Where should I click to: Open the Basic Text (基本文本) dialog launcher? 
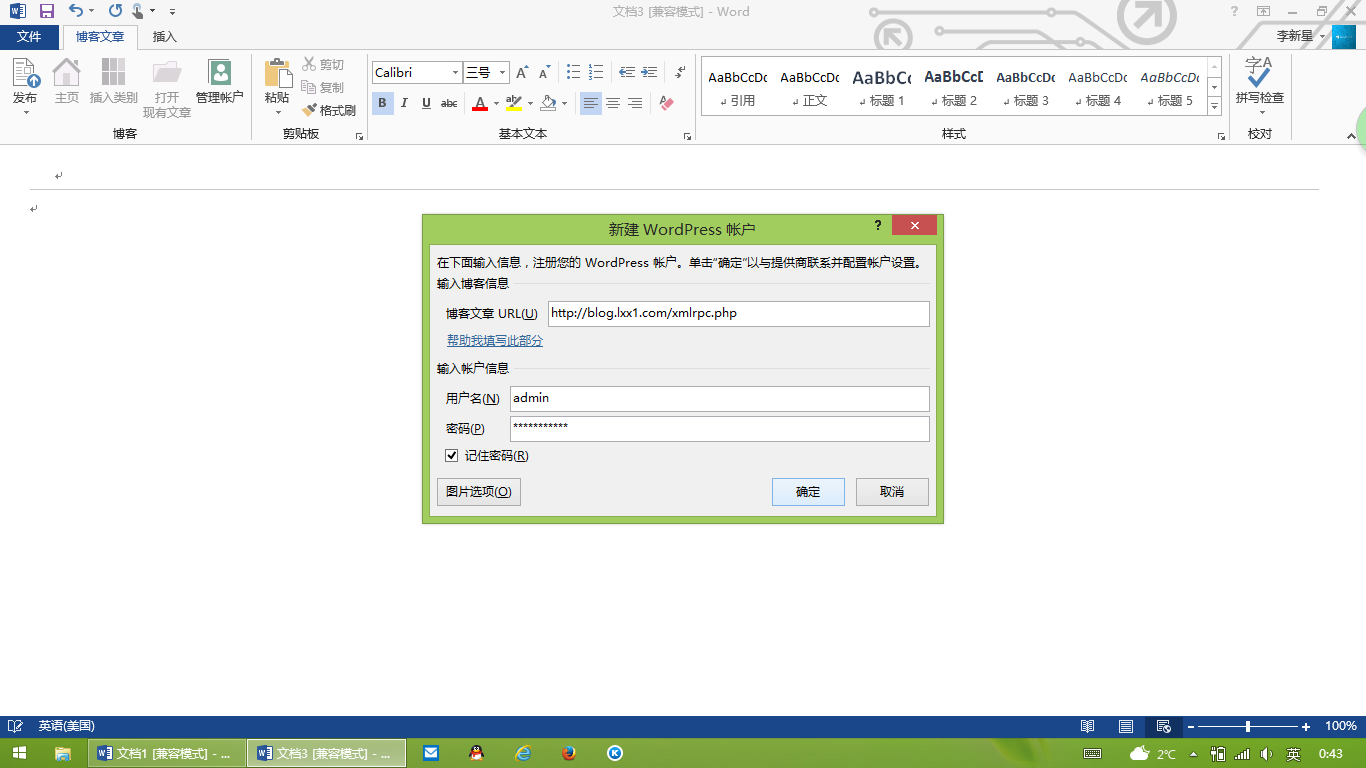(x=687, y=136)
